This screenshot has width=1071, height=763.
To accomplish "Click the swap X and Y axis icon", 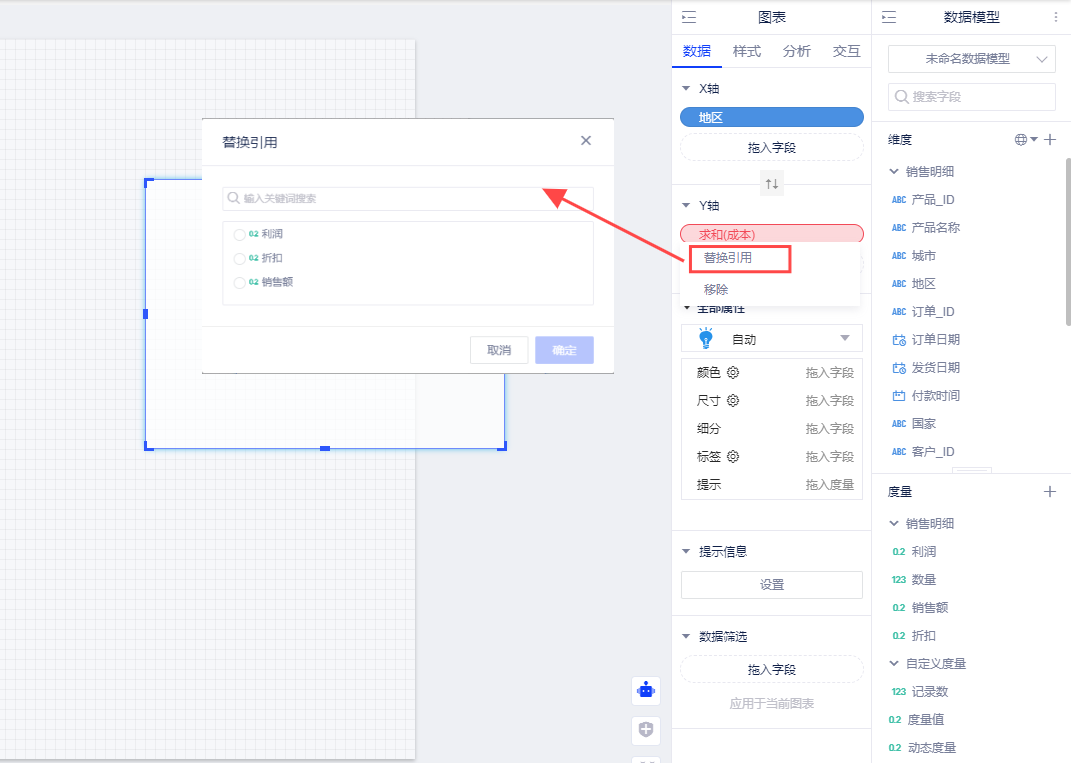I will point(771,184).
